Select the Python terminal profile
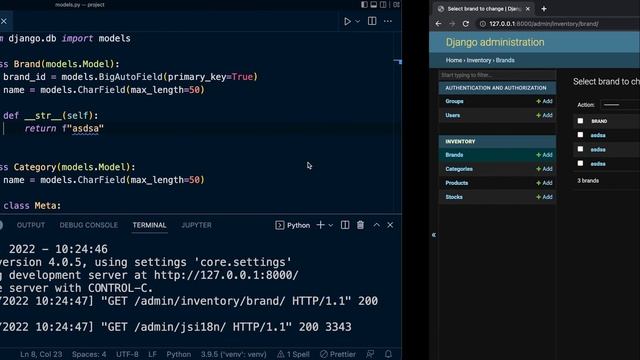This screenshot has width=640, height=360. click(x=293, y=225)
